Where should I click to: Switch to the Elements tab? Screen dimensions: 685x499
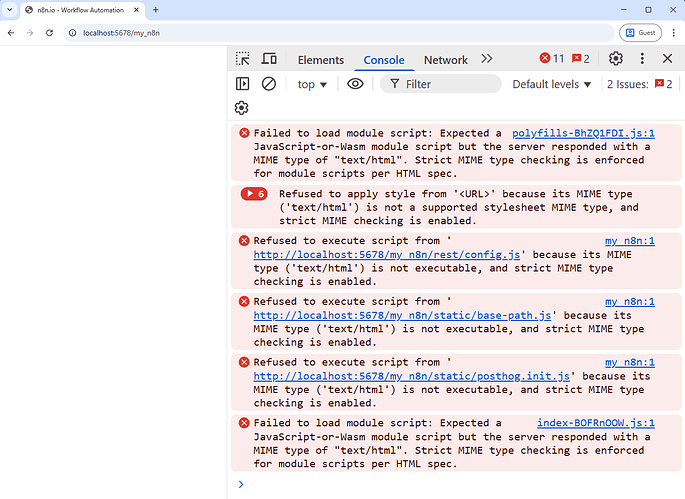click(320, 60)
